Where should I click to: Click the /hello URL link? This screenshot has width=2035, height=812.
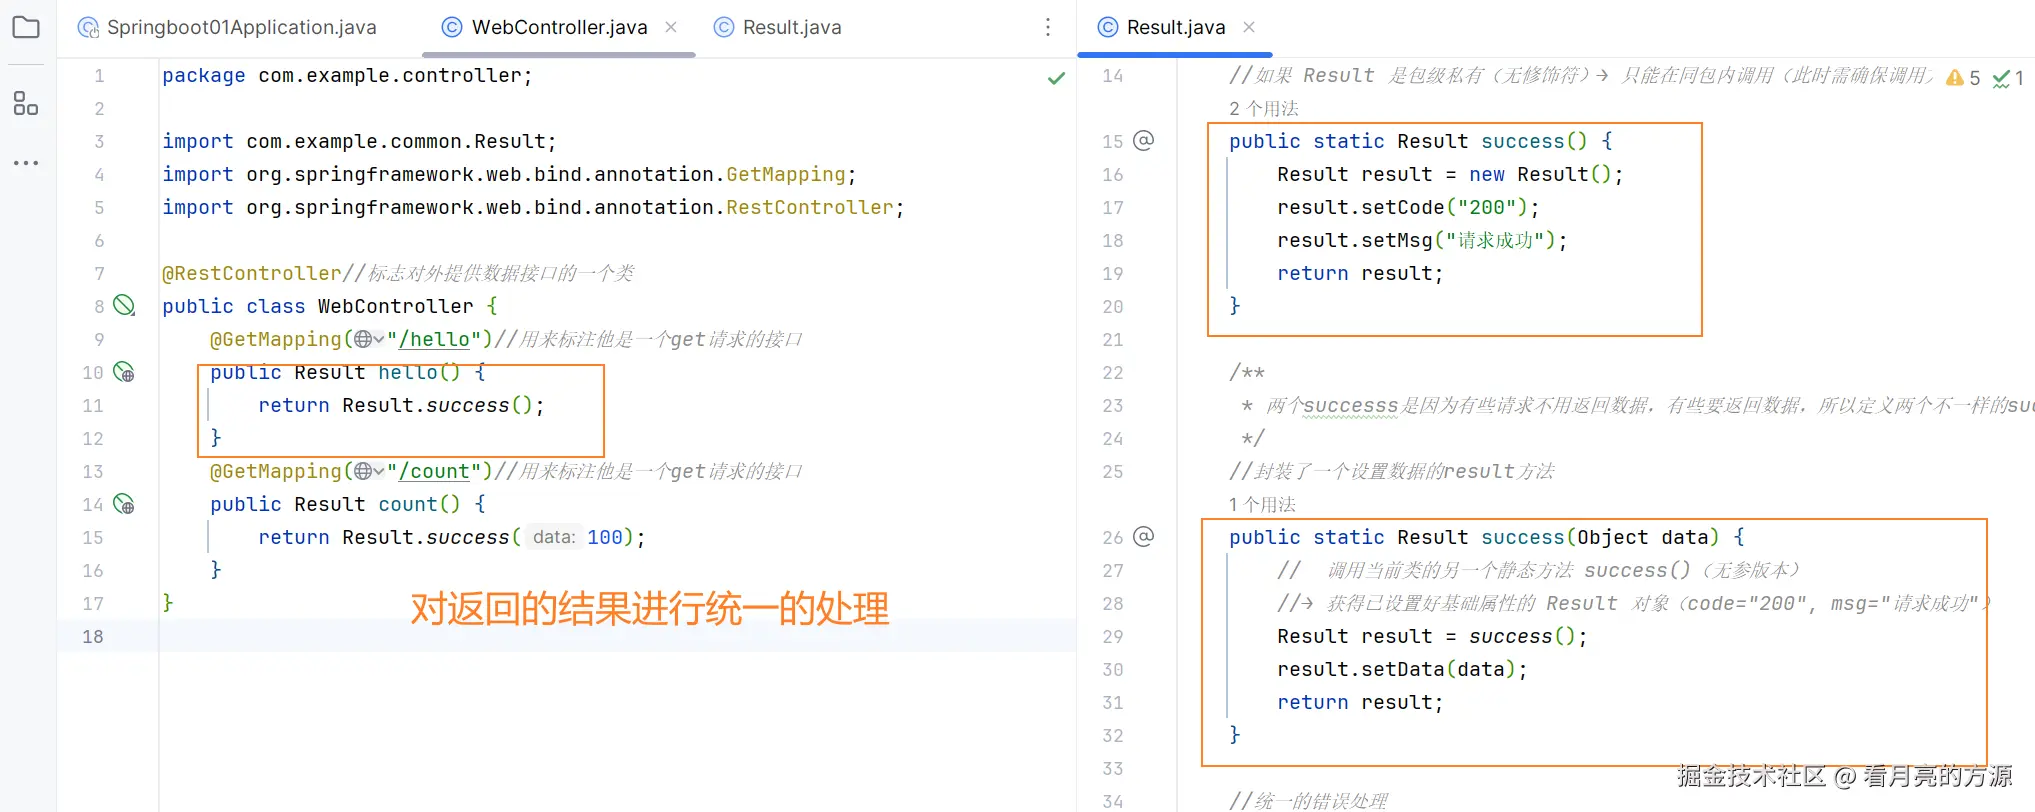[x=434, y=339]
